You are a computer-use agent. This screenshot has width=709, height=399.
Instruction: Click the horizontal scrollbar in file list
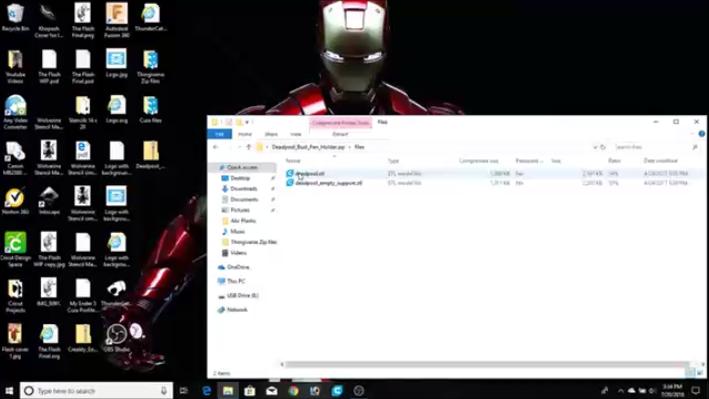pyautogui.click(x=487, y=364)
